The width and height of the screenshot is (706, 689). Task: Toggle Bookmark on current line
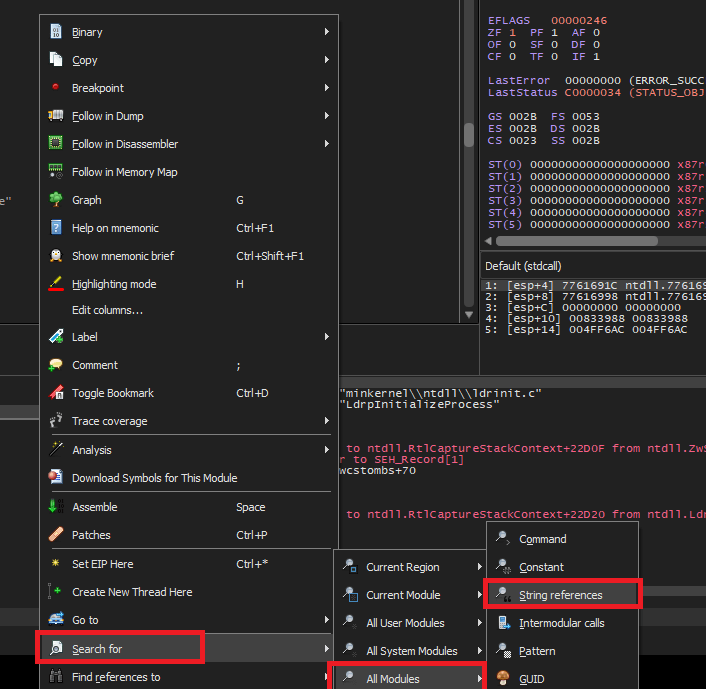112,393
